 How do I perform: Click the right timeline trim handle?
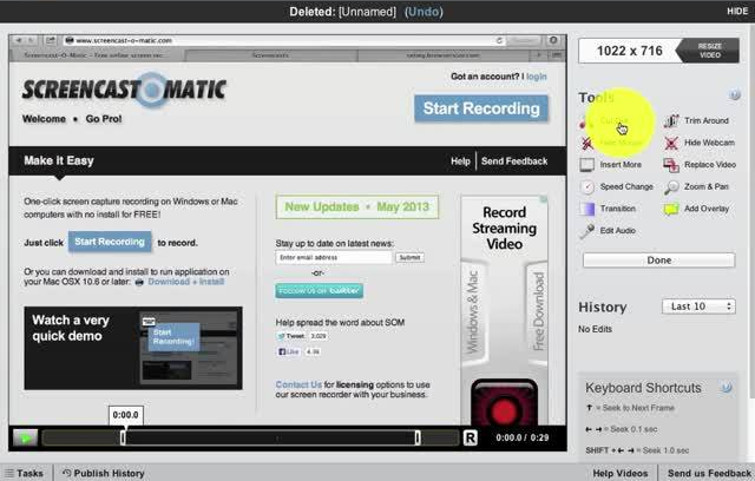pyautogui.click(x=417, y=438)
